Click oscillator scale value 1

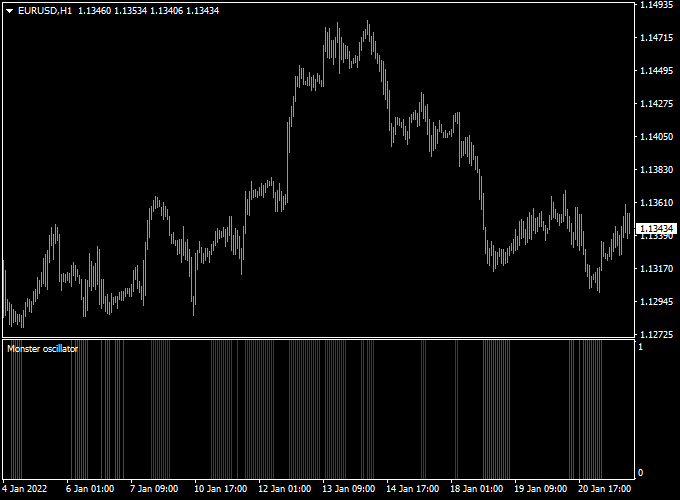click(641, 346)
